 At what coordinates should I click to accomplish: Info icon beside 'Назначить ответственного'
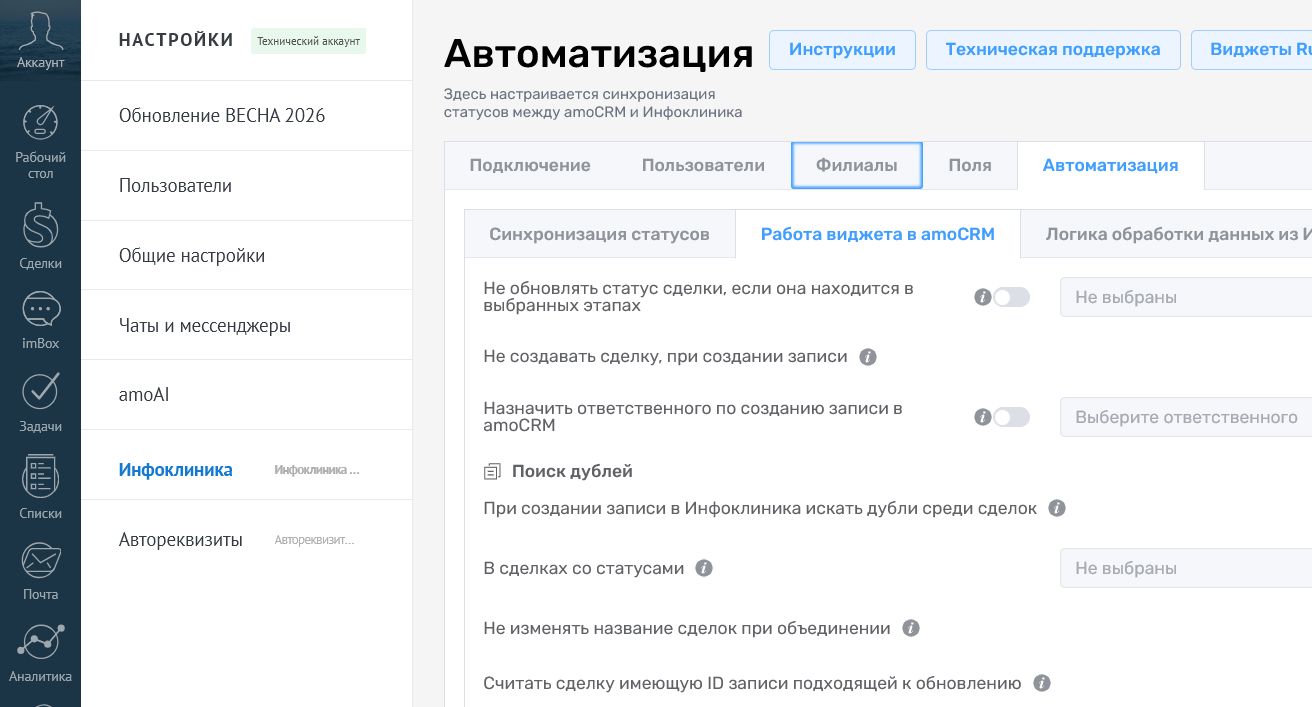tap(982, 417)
